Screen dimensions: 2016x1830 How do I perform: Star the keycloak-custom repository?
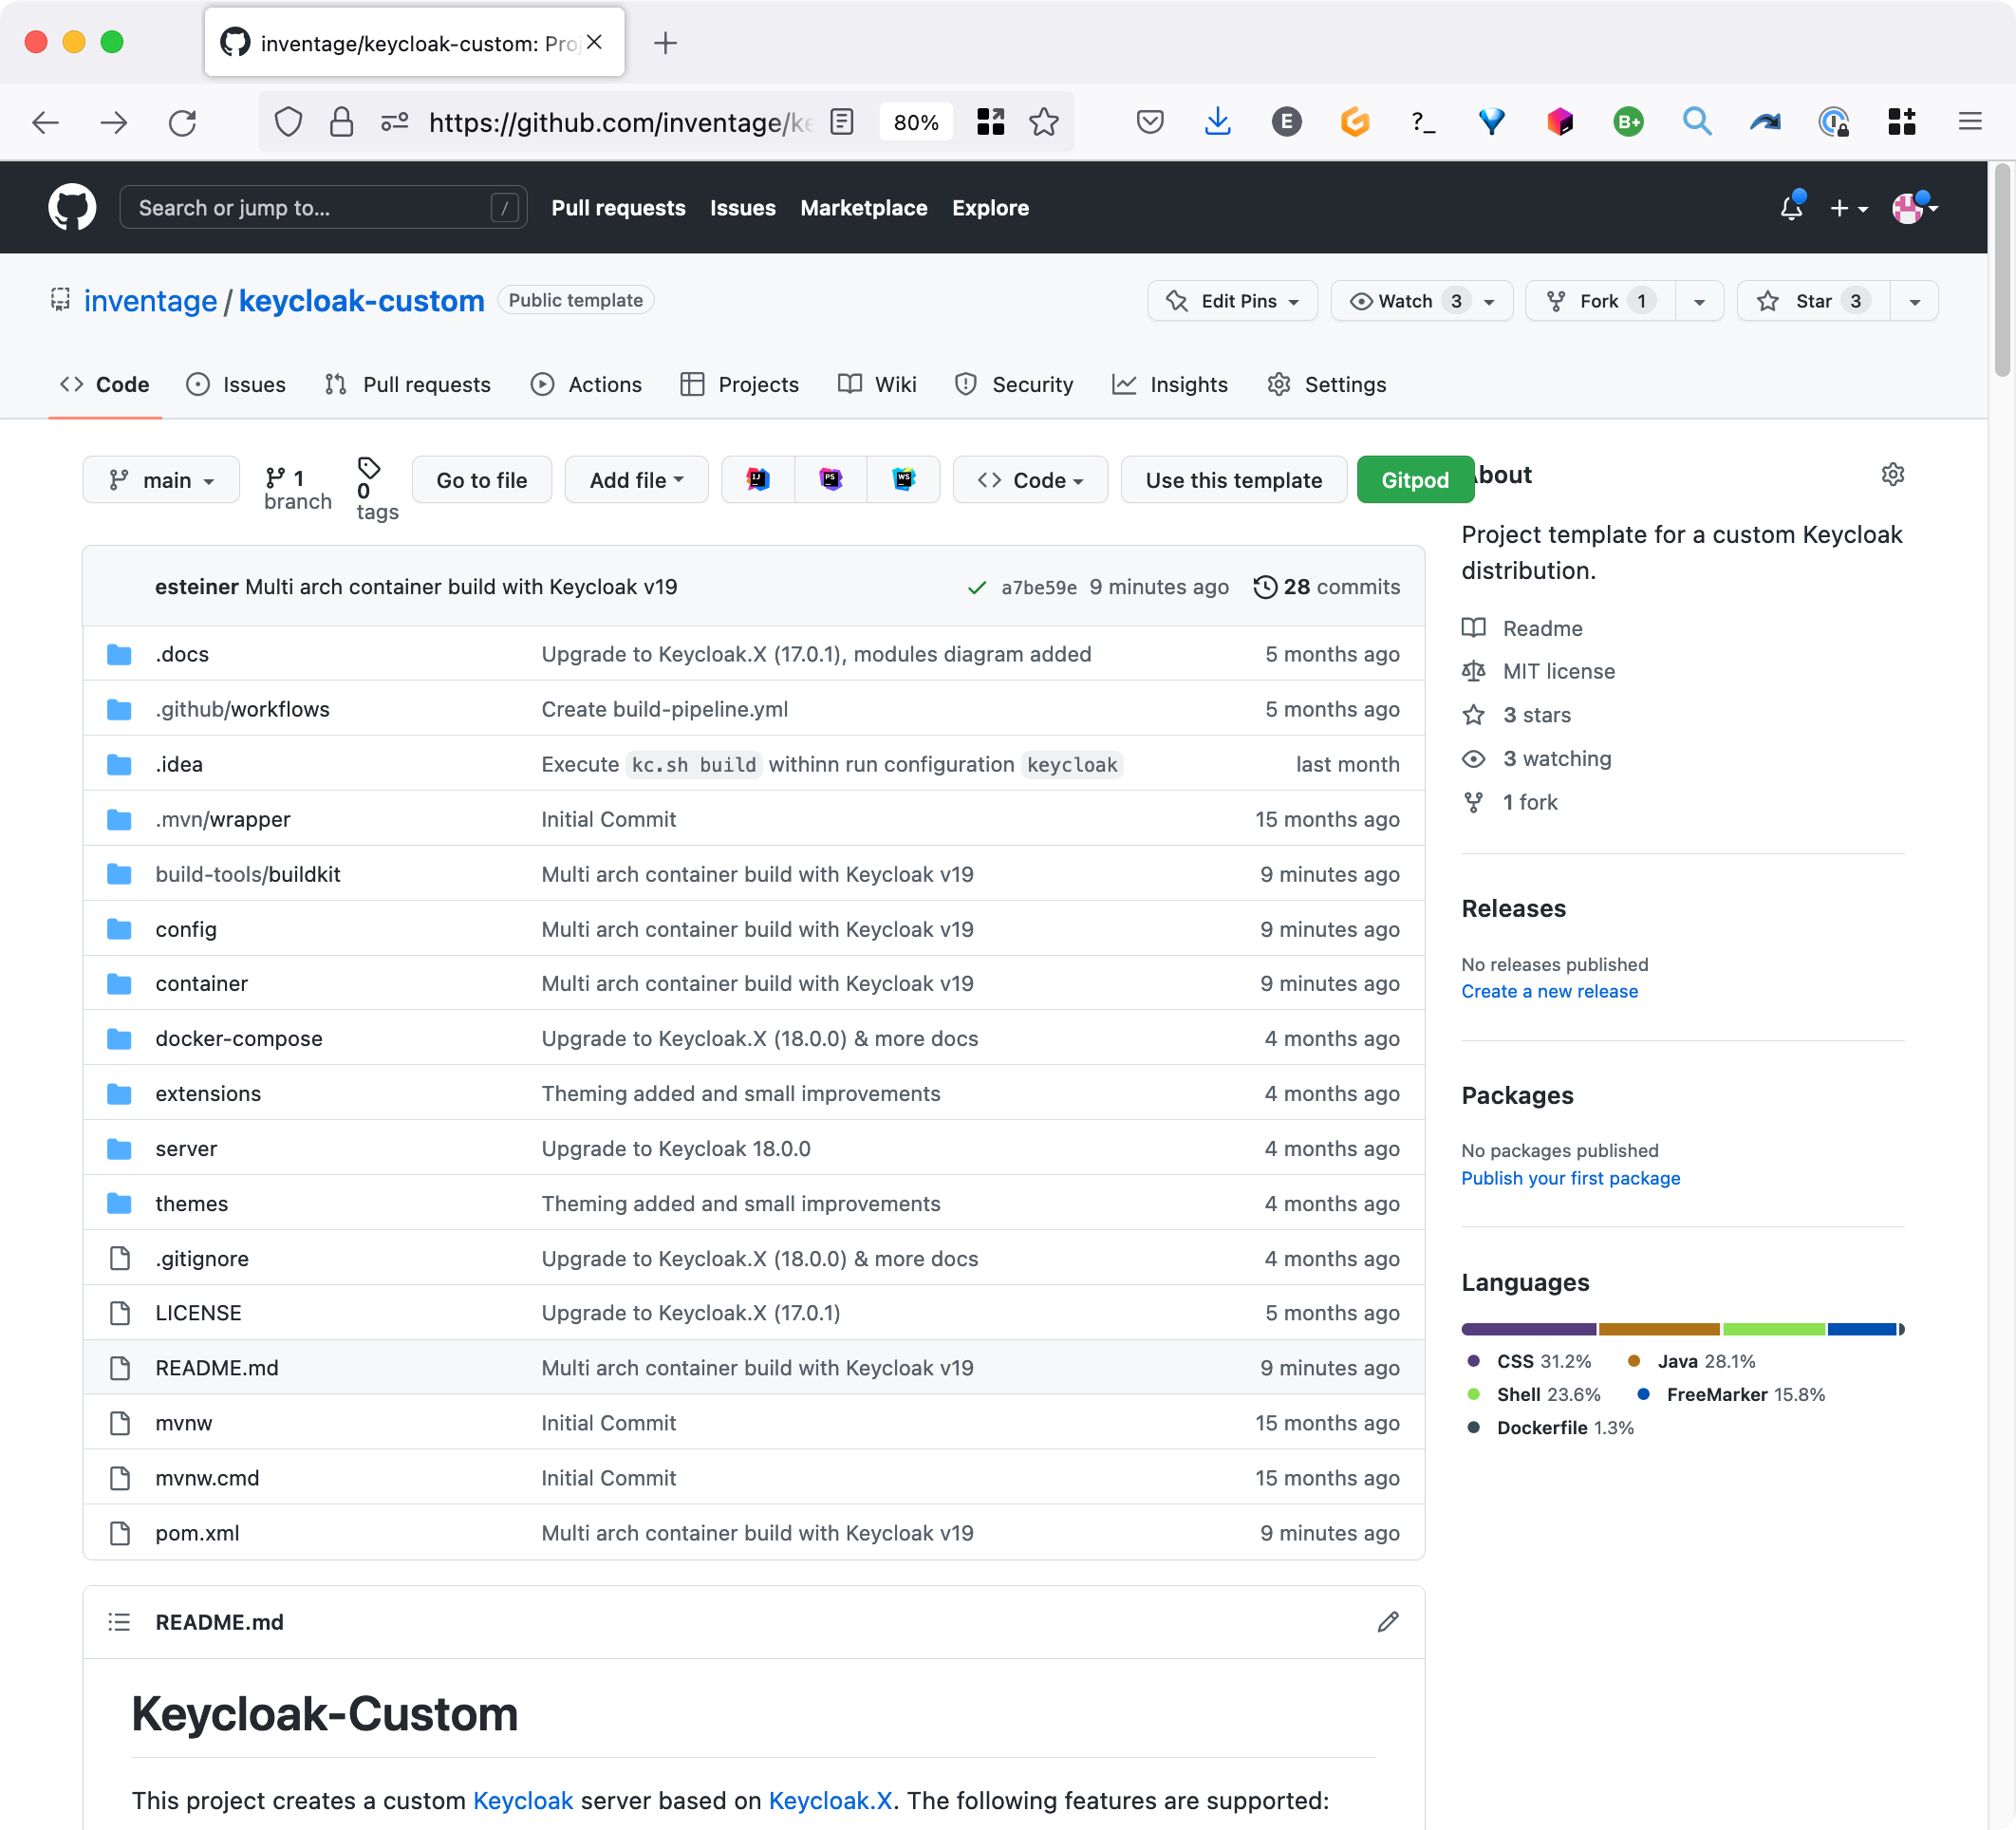click(1813, 301)
